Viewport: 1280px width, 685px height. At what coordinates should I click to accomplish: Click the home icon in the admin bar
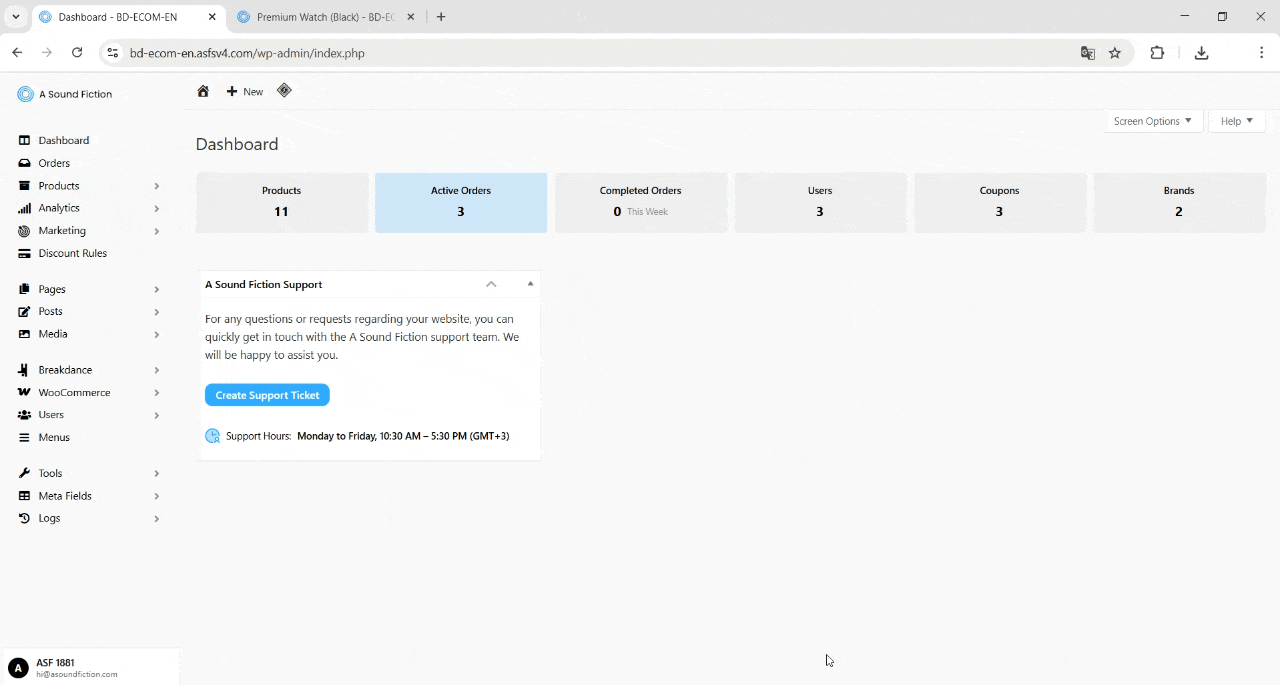pyautogui.click(x=203, y=91)
